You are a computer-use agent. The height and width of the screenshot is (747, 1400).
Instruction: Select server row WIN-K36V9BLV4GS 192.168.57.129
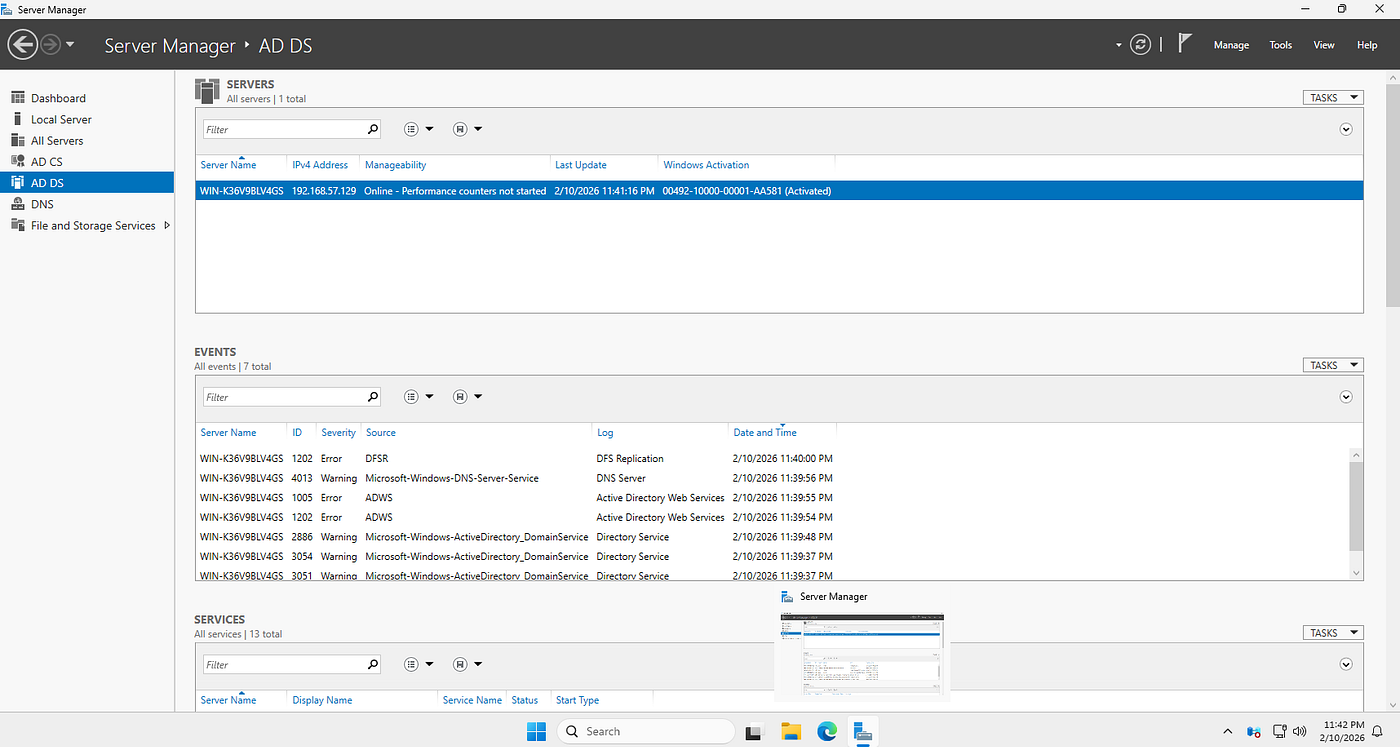click(779, 191)
